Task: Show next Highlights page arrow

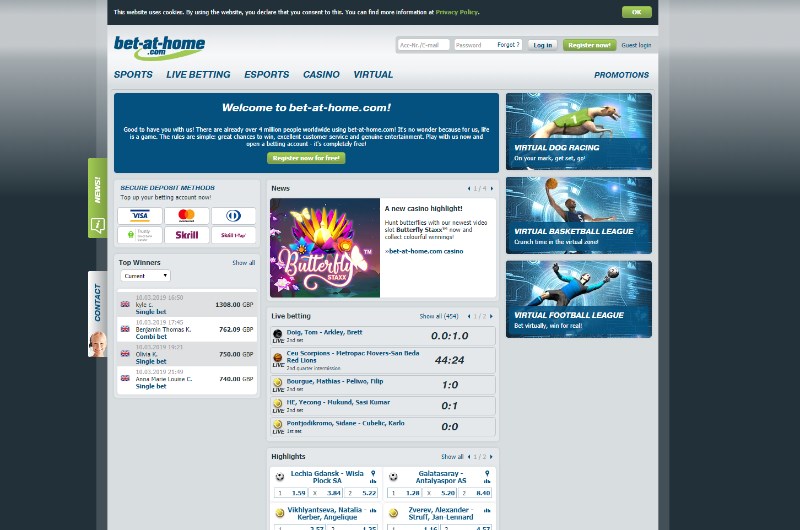Action: coord(491,457)
